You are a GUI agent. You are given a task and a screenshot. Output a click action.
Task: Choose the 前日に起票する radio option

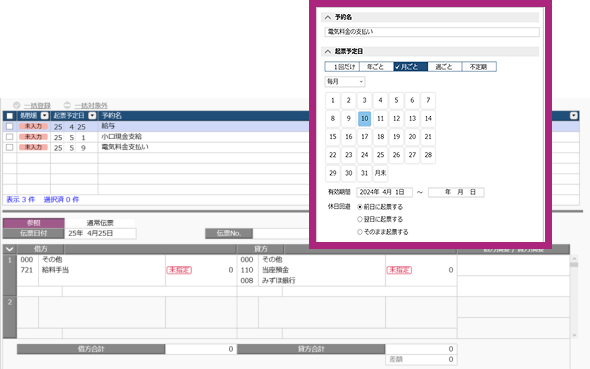coord(360,207)
